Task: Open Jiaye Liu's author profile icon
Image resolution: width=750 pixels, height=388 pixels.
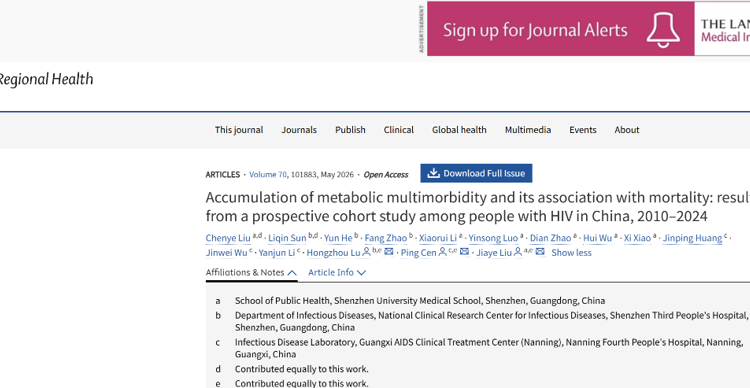Action: coord(518,252)
